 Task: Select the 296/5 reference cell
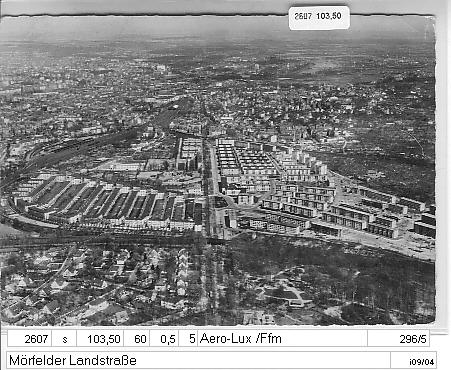click(399, 339)
